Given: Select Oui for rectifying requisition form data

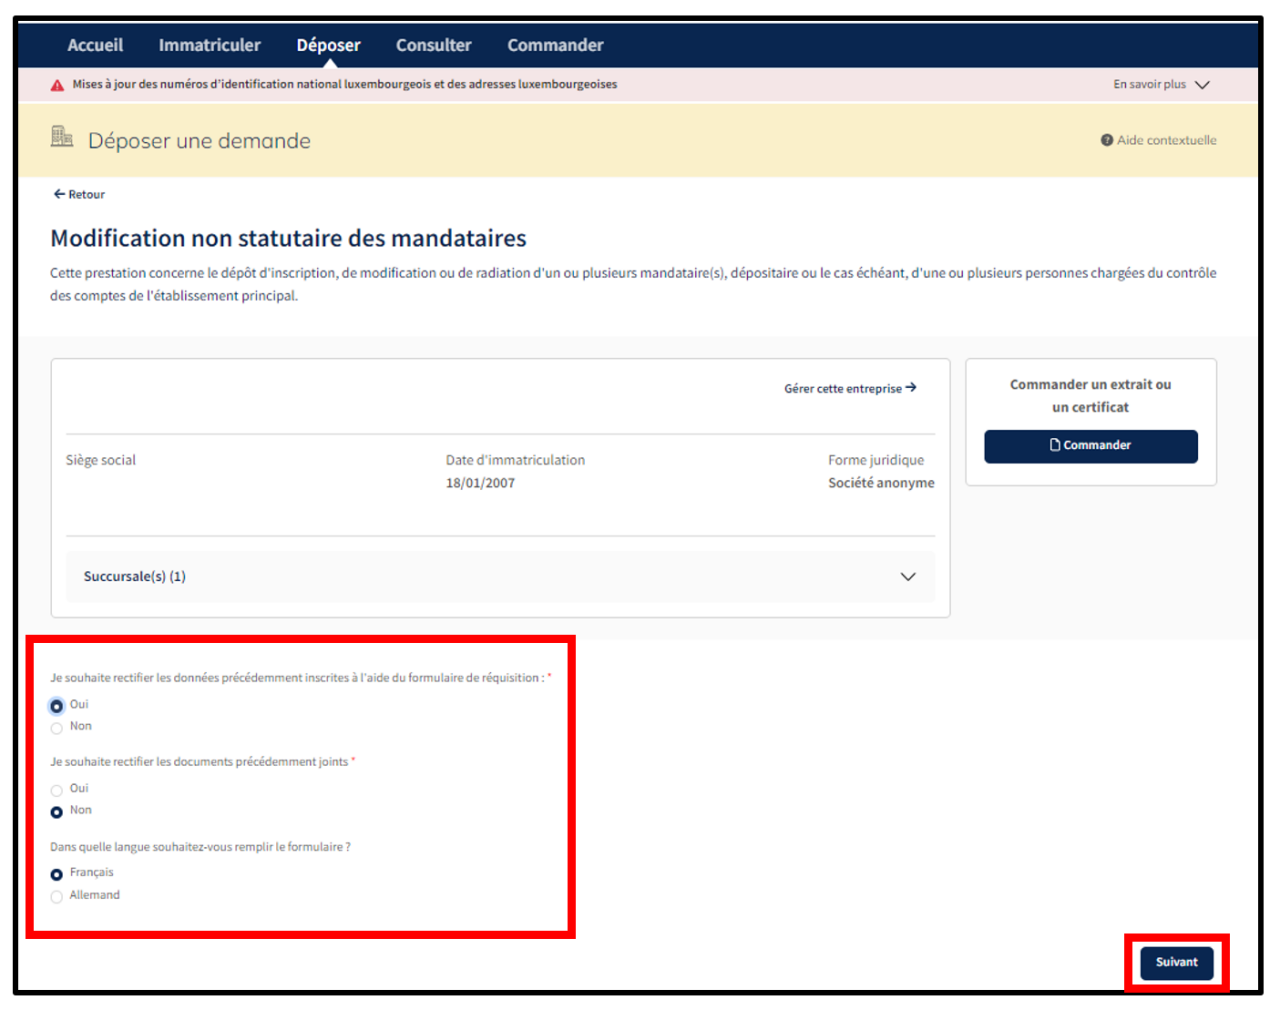Looking at the screenshot, I should coord(57,706).
